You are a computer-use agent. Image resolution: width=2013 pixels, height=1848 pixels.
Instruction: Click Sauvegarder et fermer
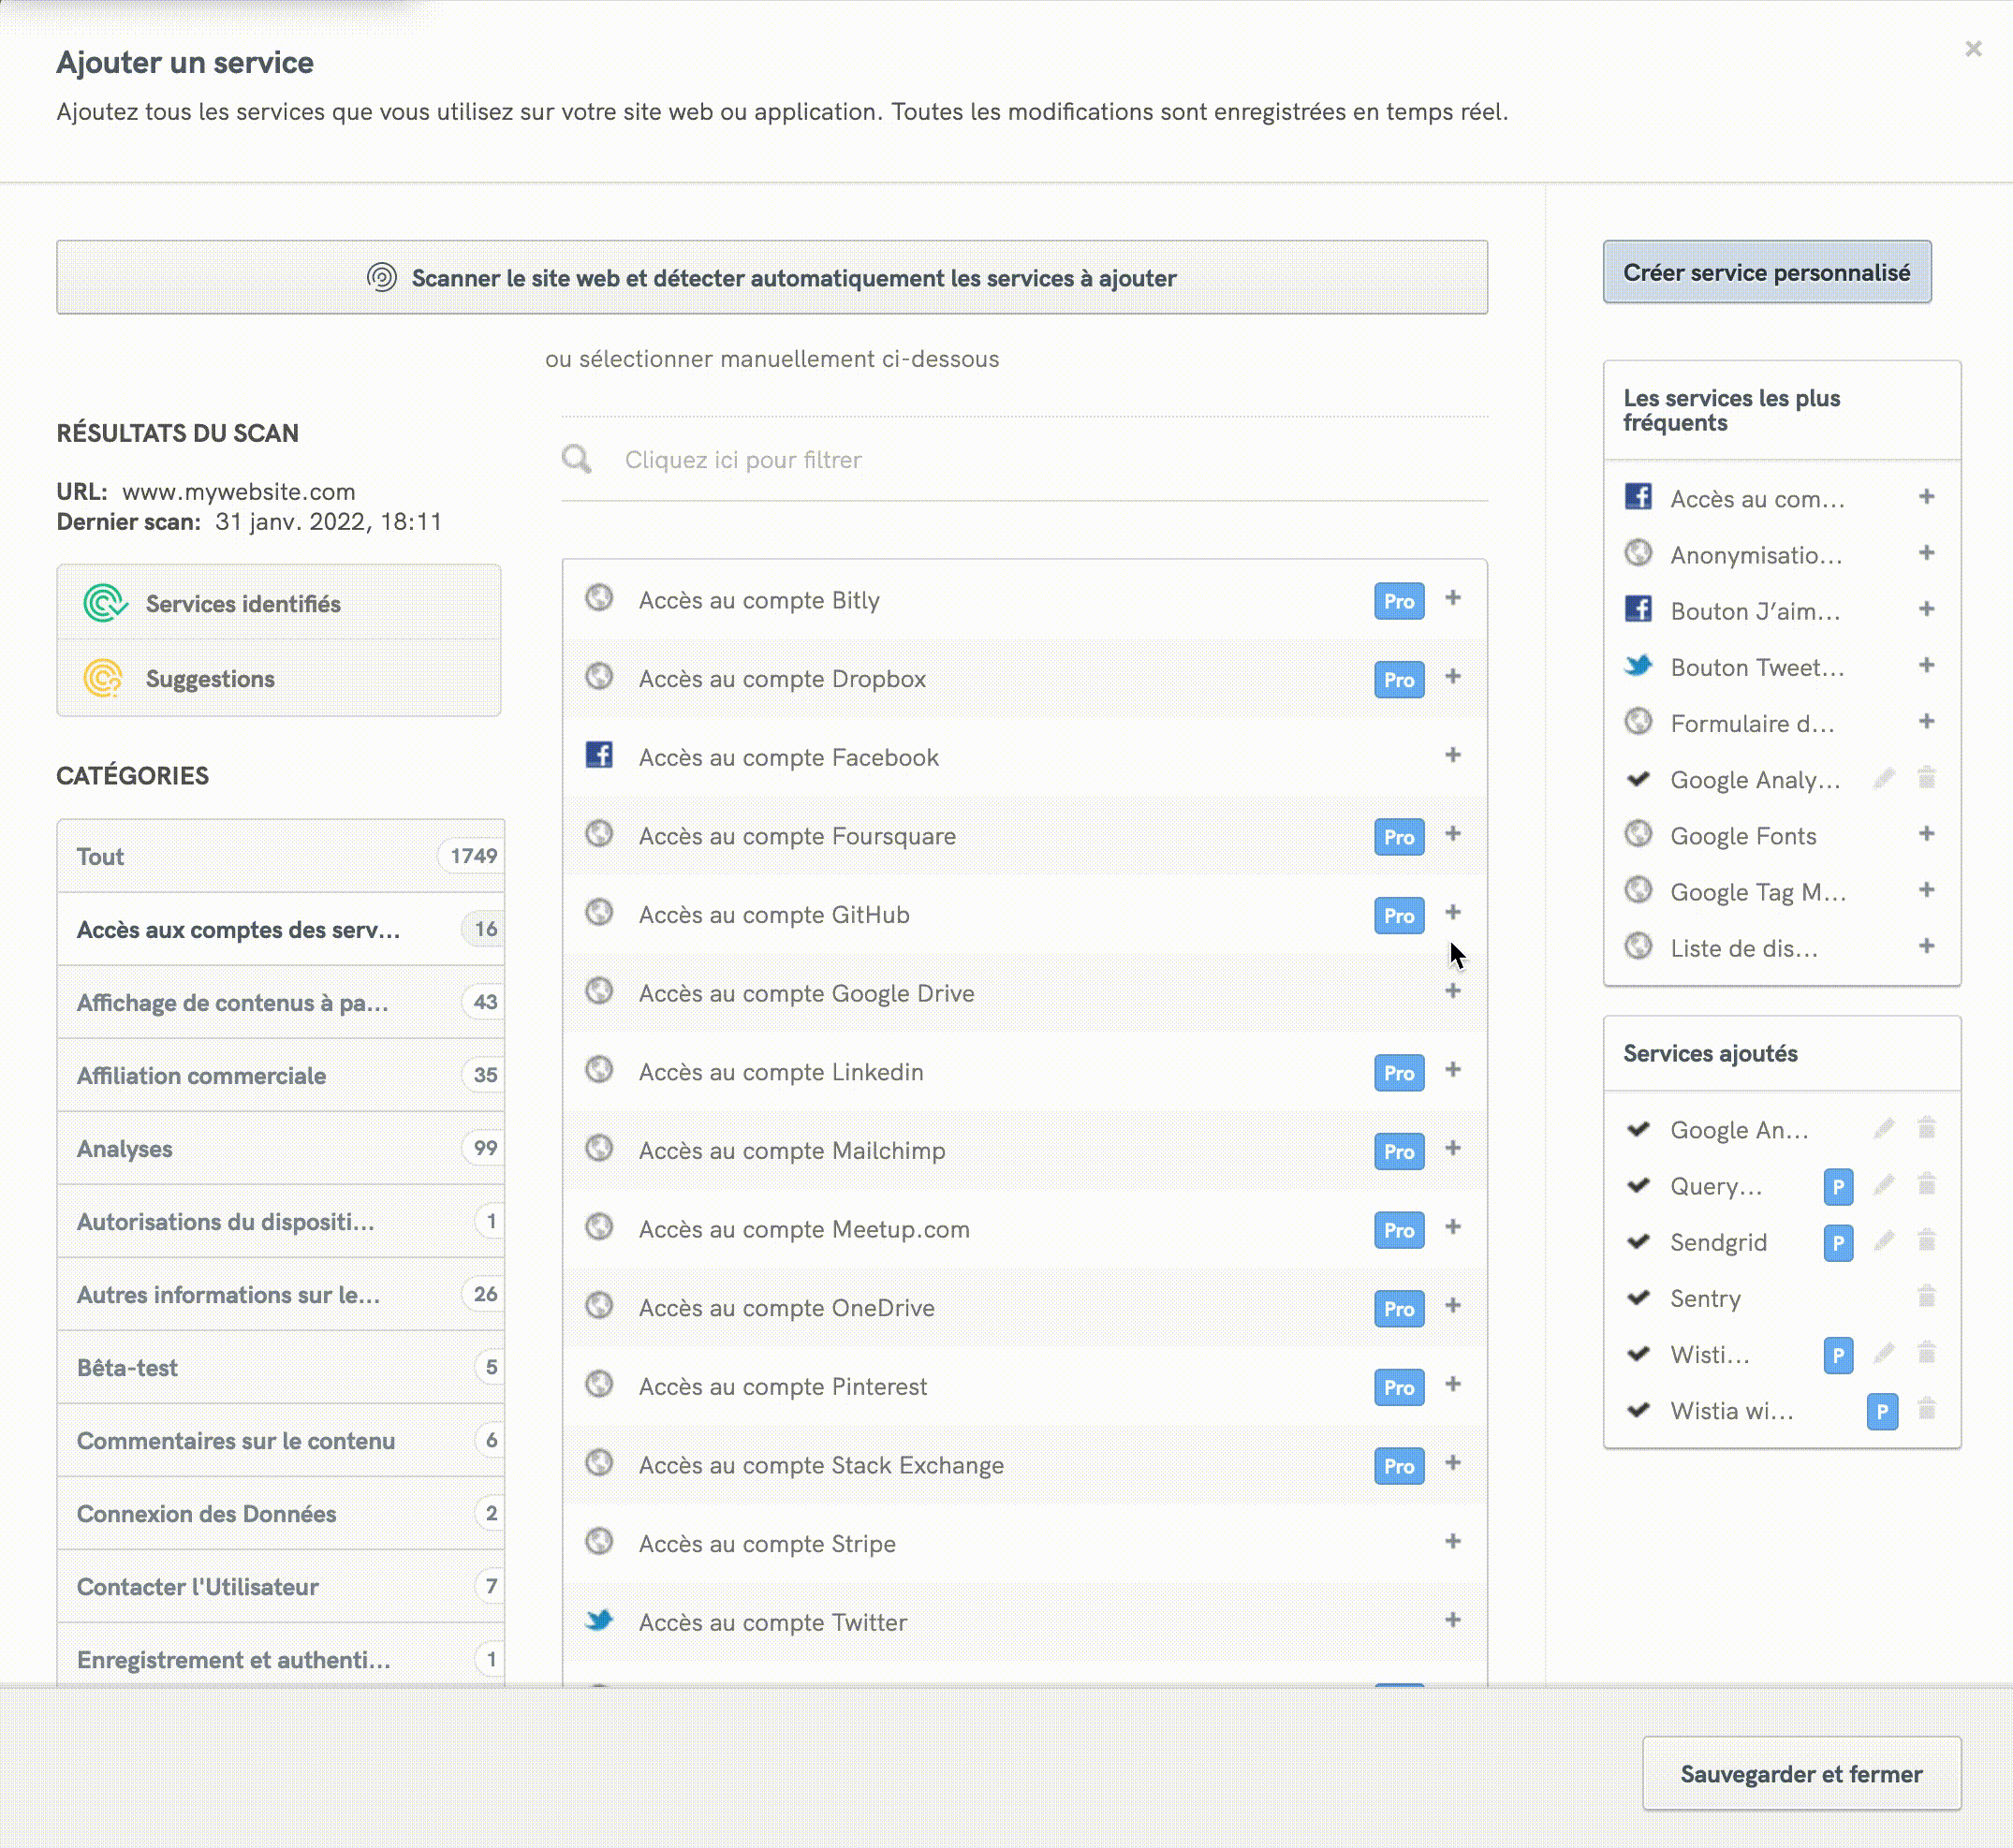tap(1800, 1773)
